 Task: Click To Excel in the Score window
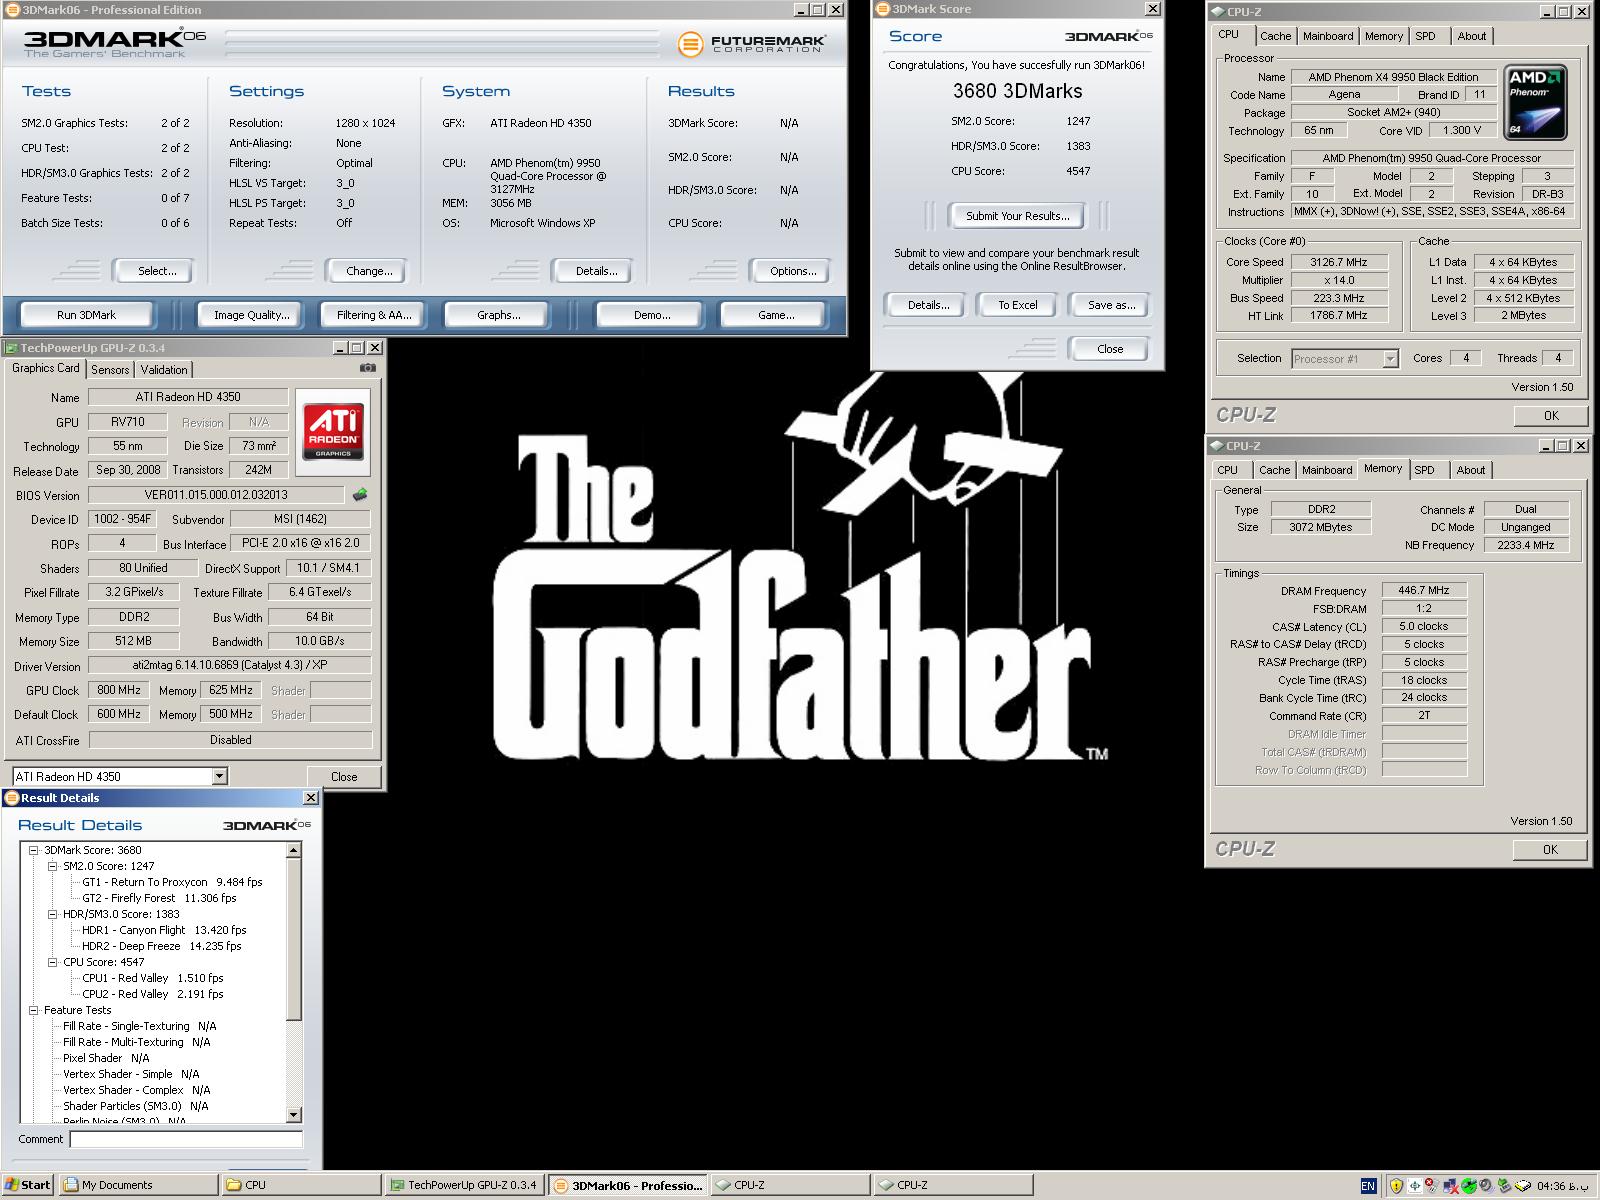tap(1017, 305)
